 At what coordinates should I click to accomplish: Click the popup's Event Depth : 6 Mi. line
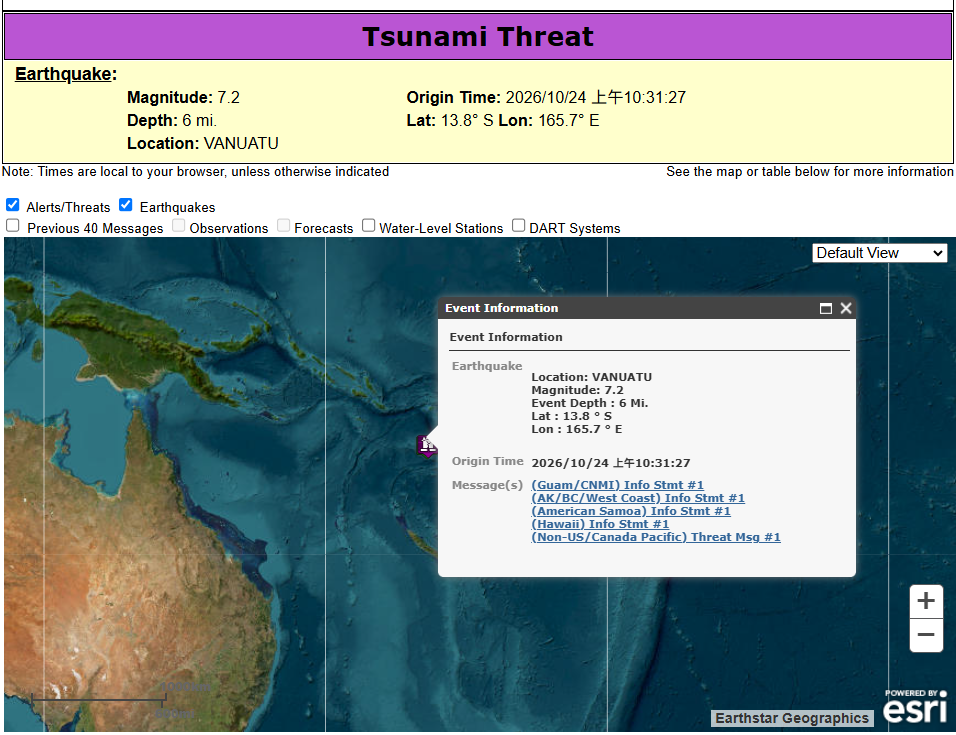(x=590, y=403)
